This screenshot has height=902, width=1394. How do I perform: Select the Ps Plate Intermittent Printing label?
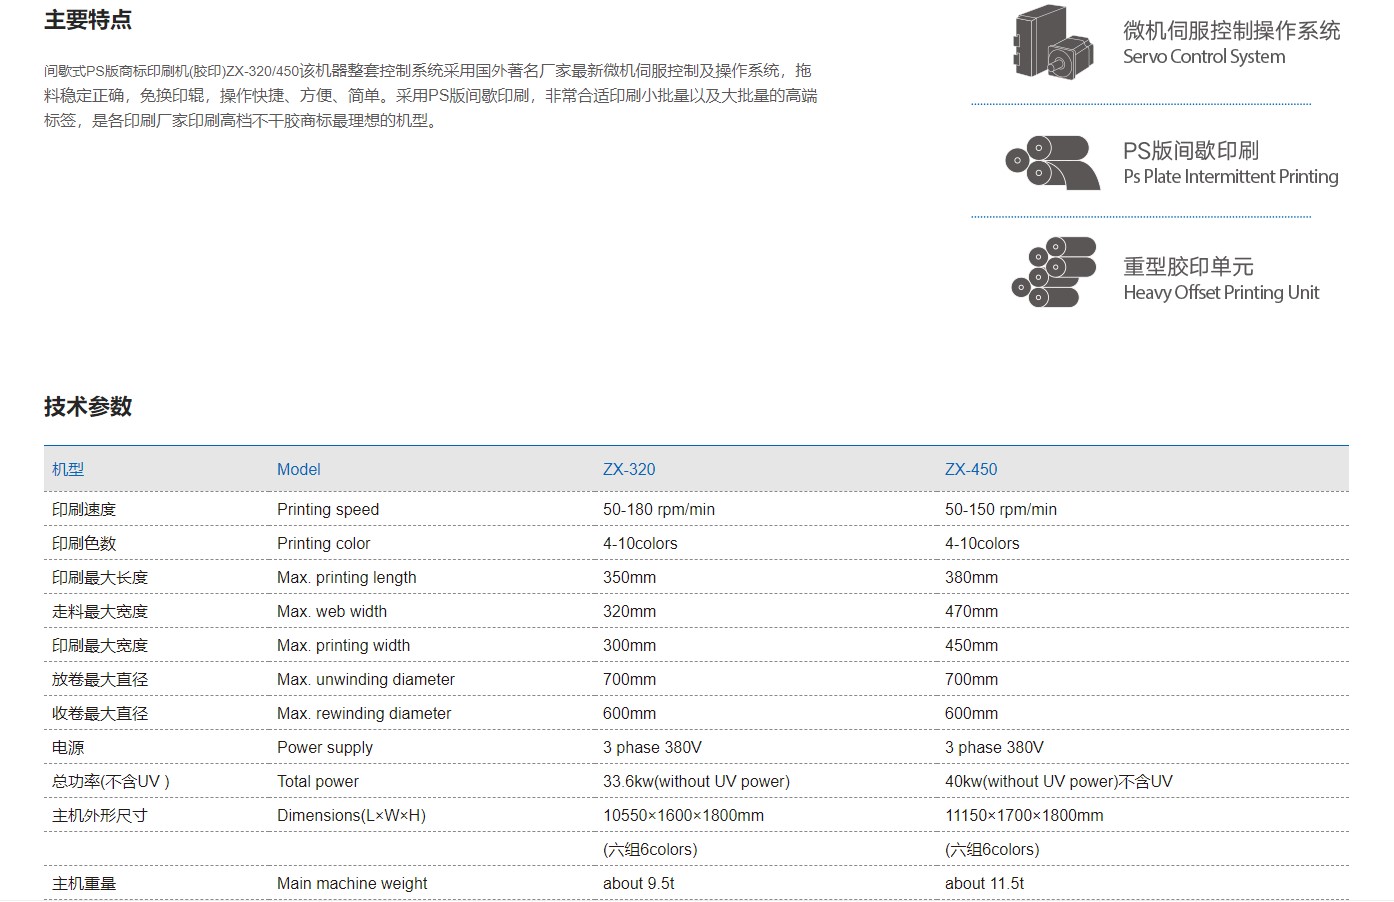1230,177
